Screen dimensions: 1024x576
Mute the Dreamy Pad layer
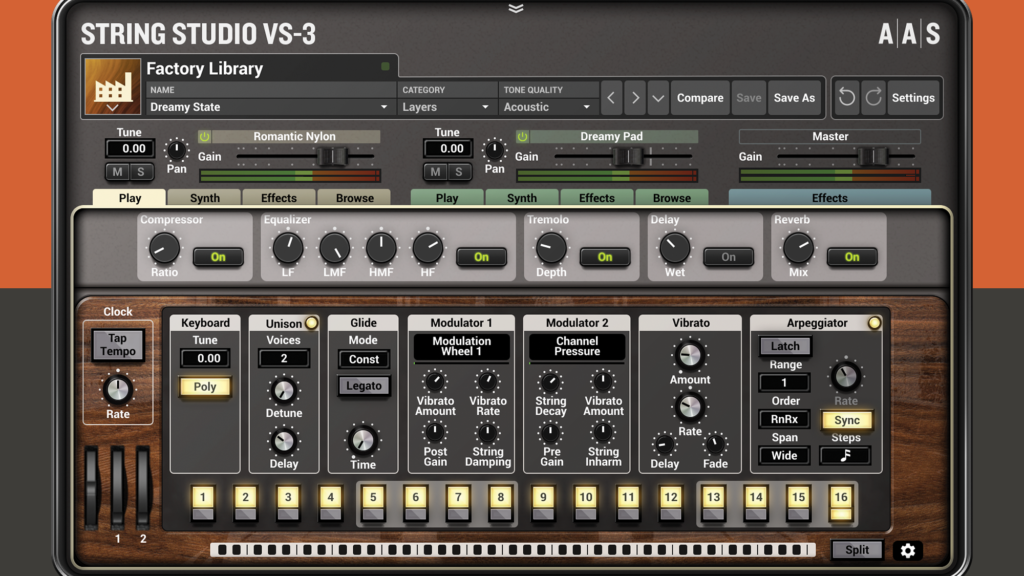(x=436, y=172)
